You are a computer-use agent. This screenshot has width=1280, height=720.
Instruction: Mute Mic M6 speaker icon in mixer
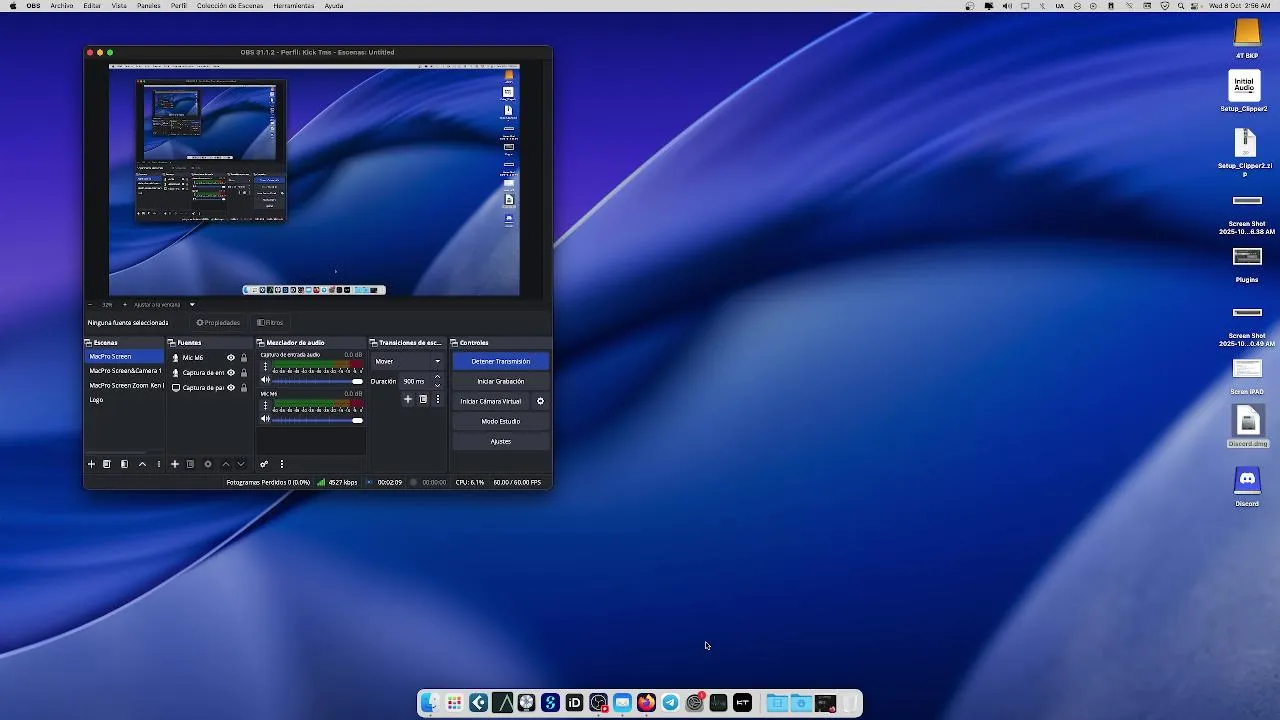[265, 419]
